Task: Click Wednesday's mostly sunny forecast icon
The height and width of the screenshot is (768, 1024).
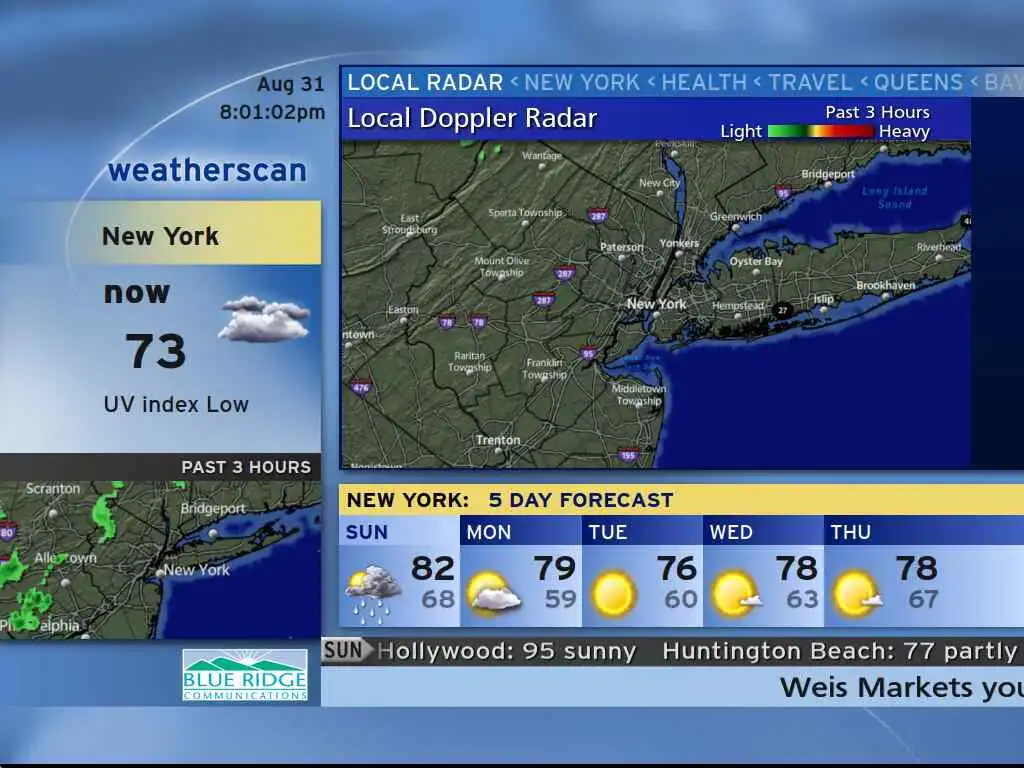Action: (x=737, y=594)
